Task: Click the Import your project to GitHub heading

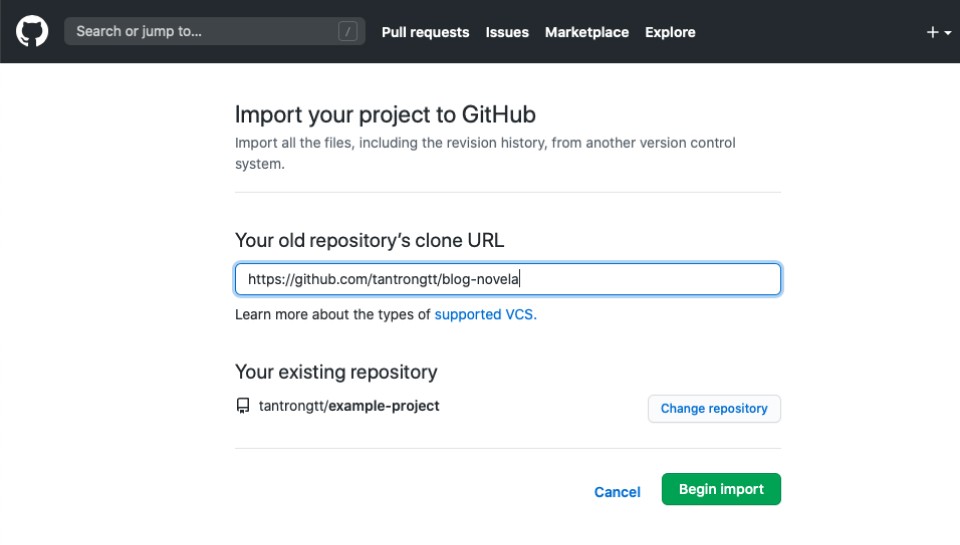Action: pyautogui.click(x=385, y=115)
